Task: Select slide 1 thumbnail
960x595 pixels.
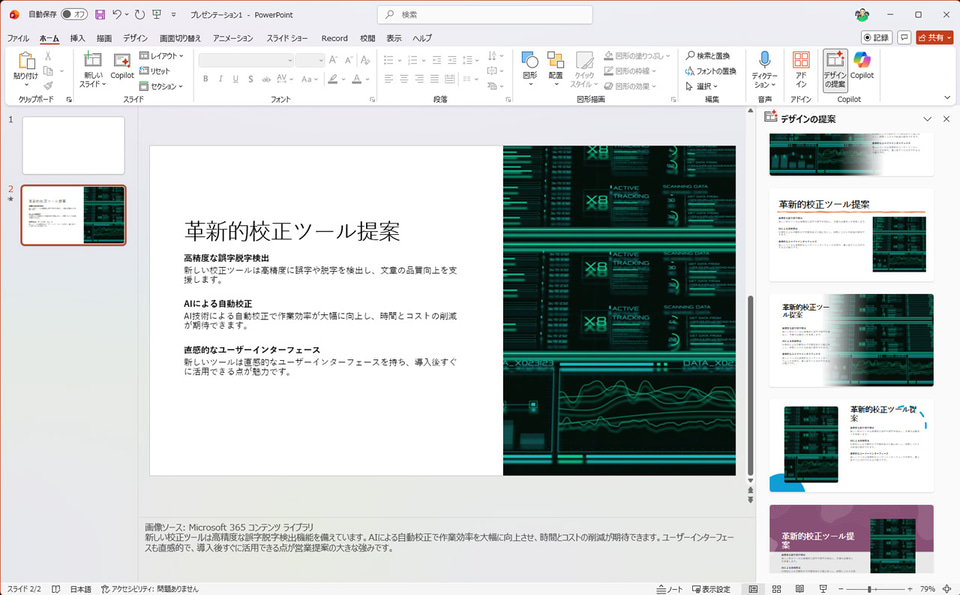Action: pyautogui.click(x=73, y=146)
